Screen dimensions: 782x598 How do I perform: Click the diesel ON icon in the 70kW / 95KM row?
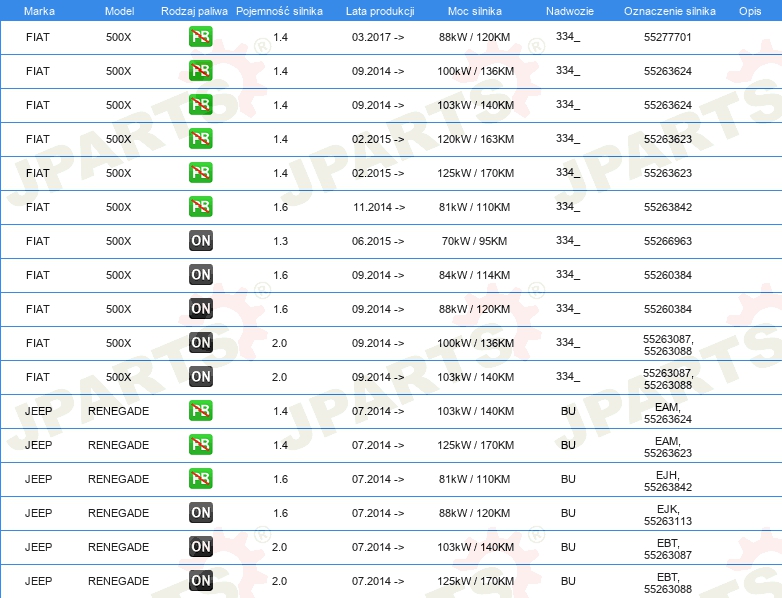tap(200, 241)
